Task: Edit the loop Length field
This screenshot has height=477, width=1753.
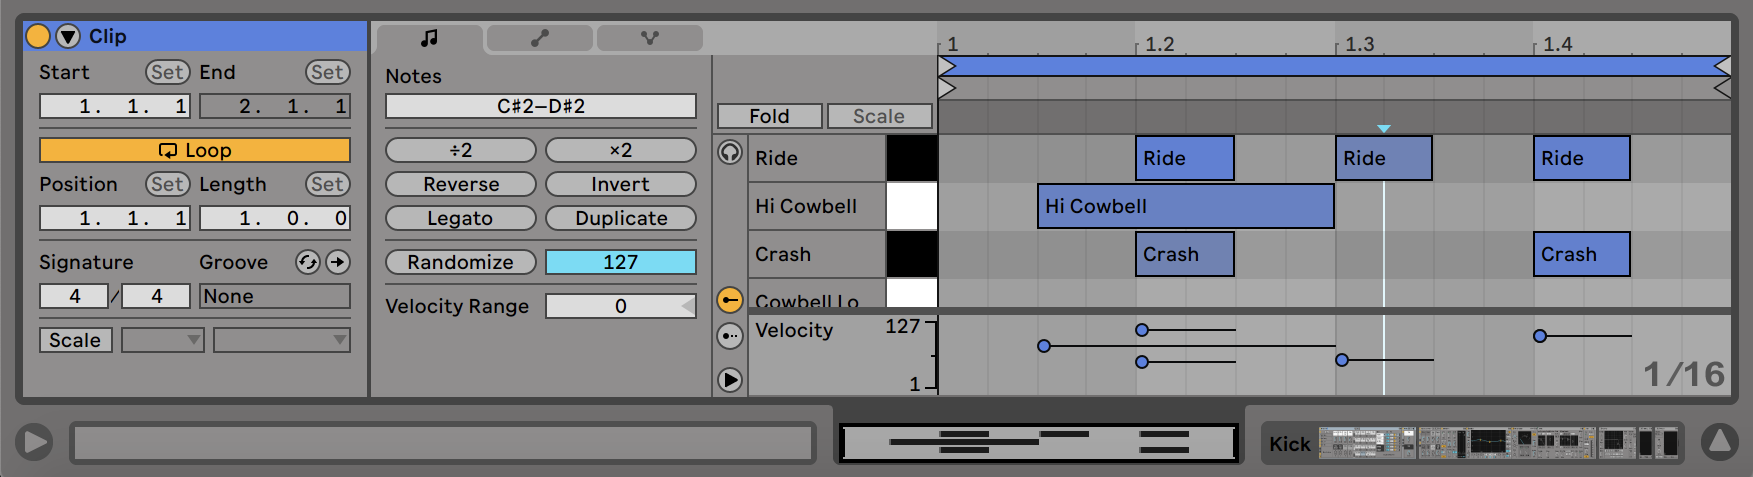Action: [x=275, y=218]
